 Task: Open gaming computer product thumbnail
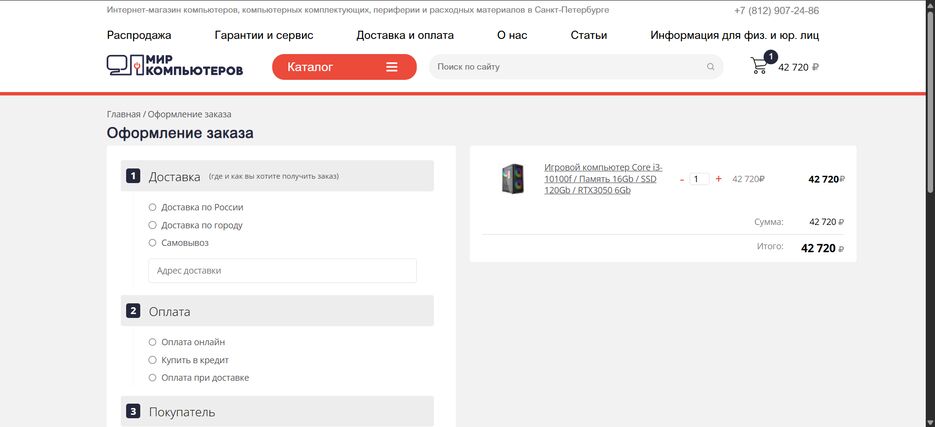(x=512, y=179)
